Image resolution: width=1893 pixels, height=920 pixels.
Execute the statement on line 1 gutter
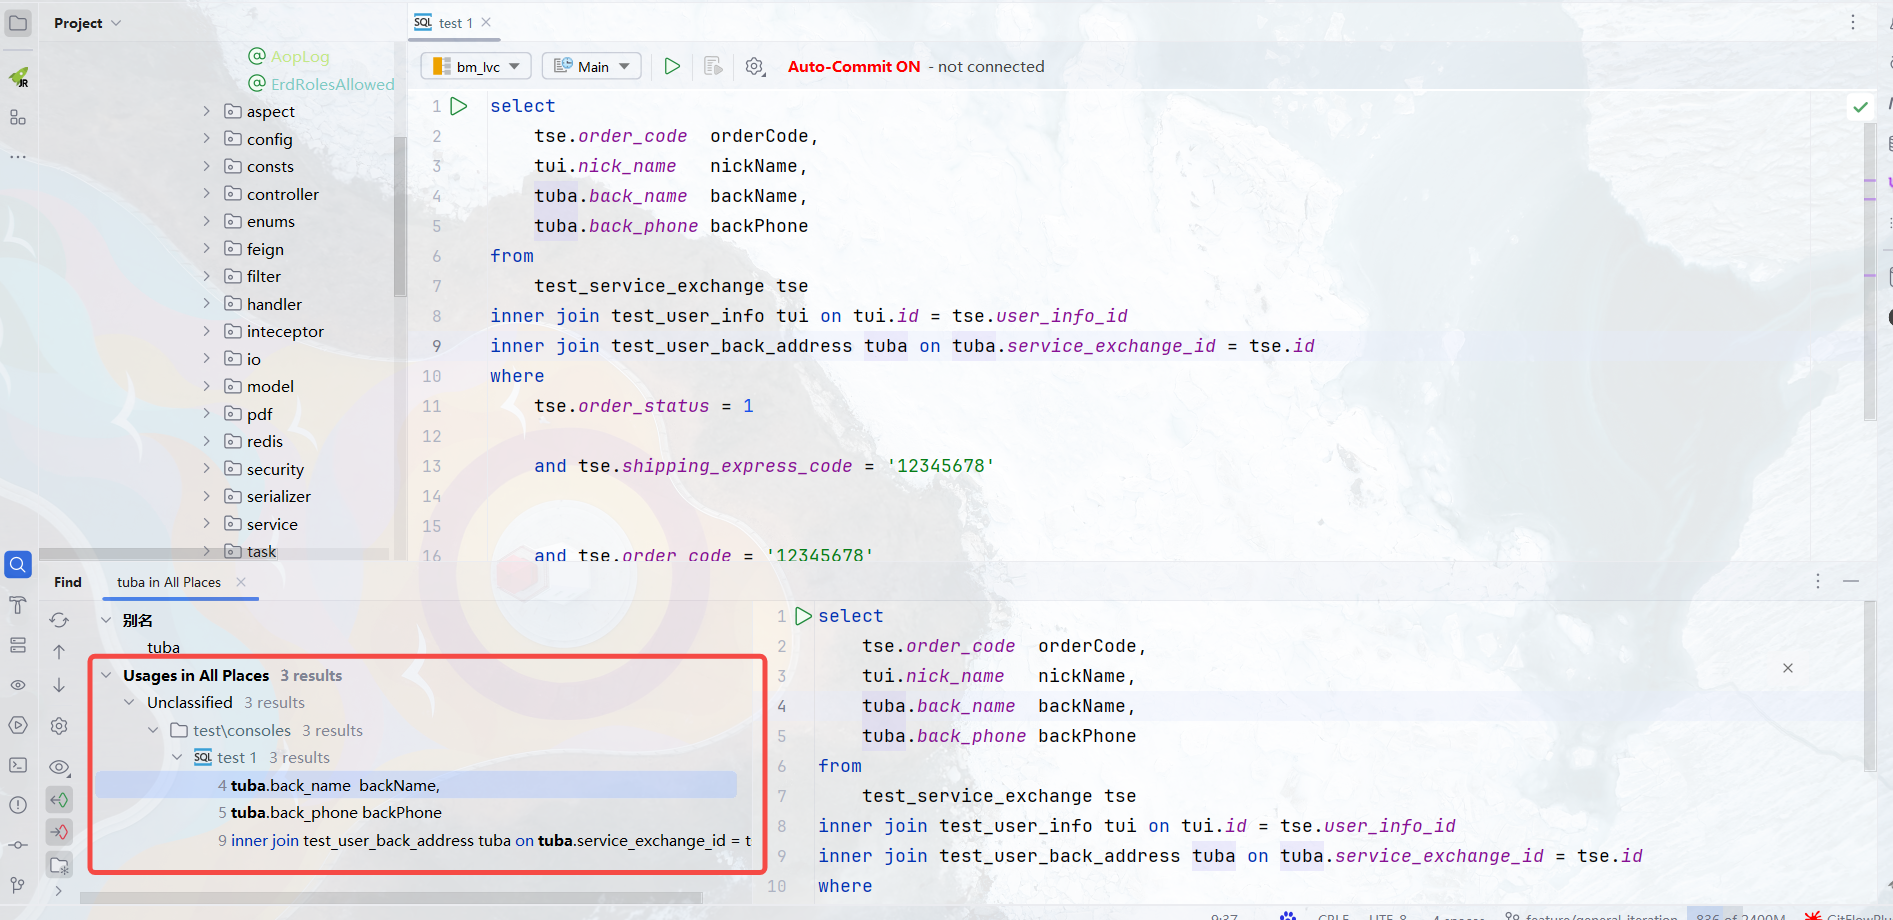[x=459, y=105]
